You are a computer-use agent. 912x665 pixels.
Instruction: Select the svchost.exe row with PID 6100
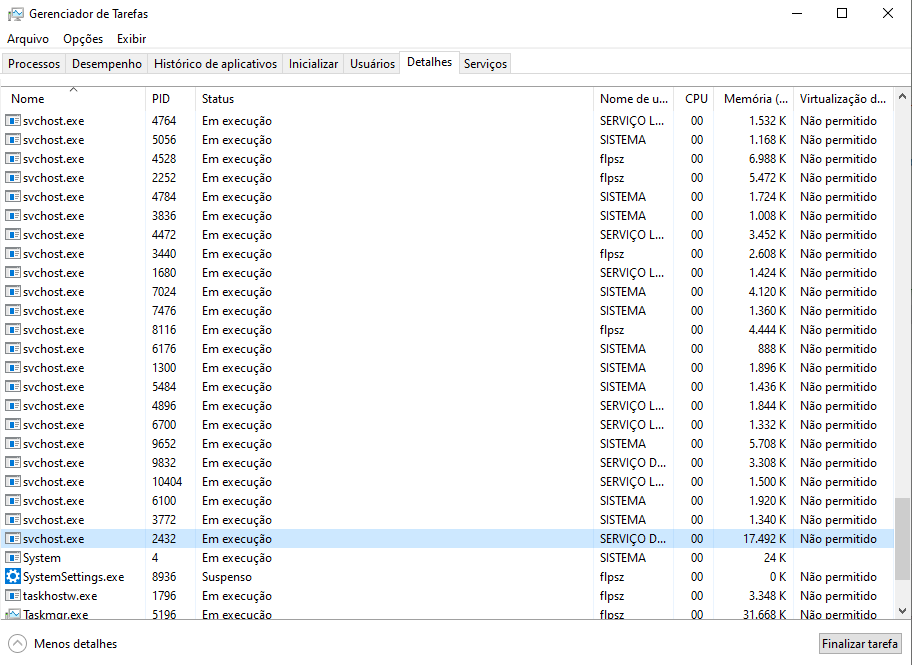448,501
